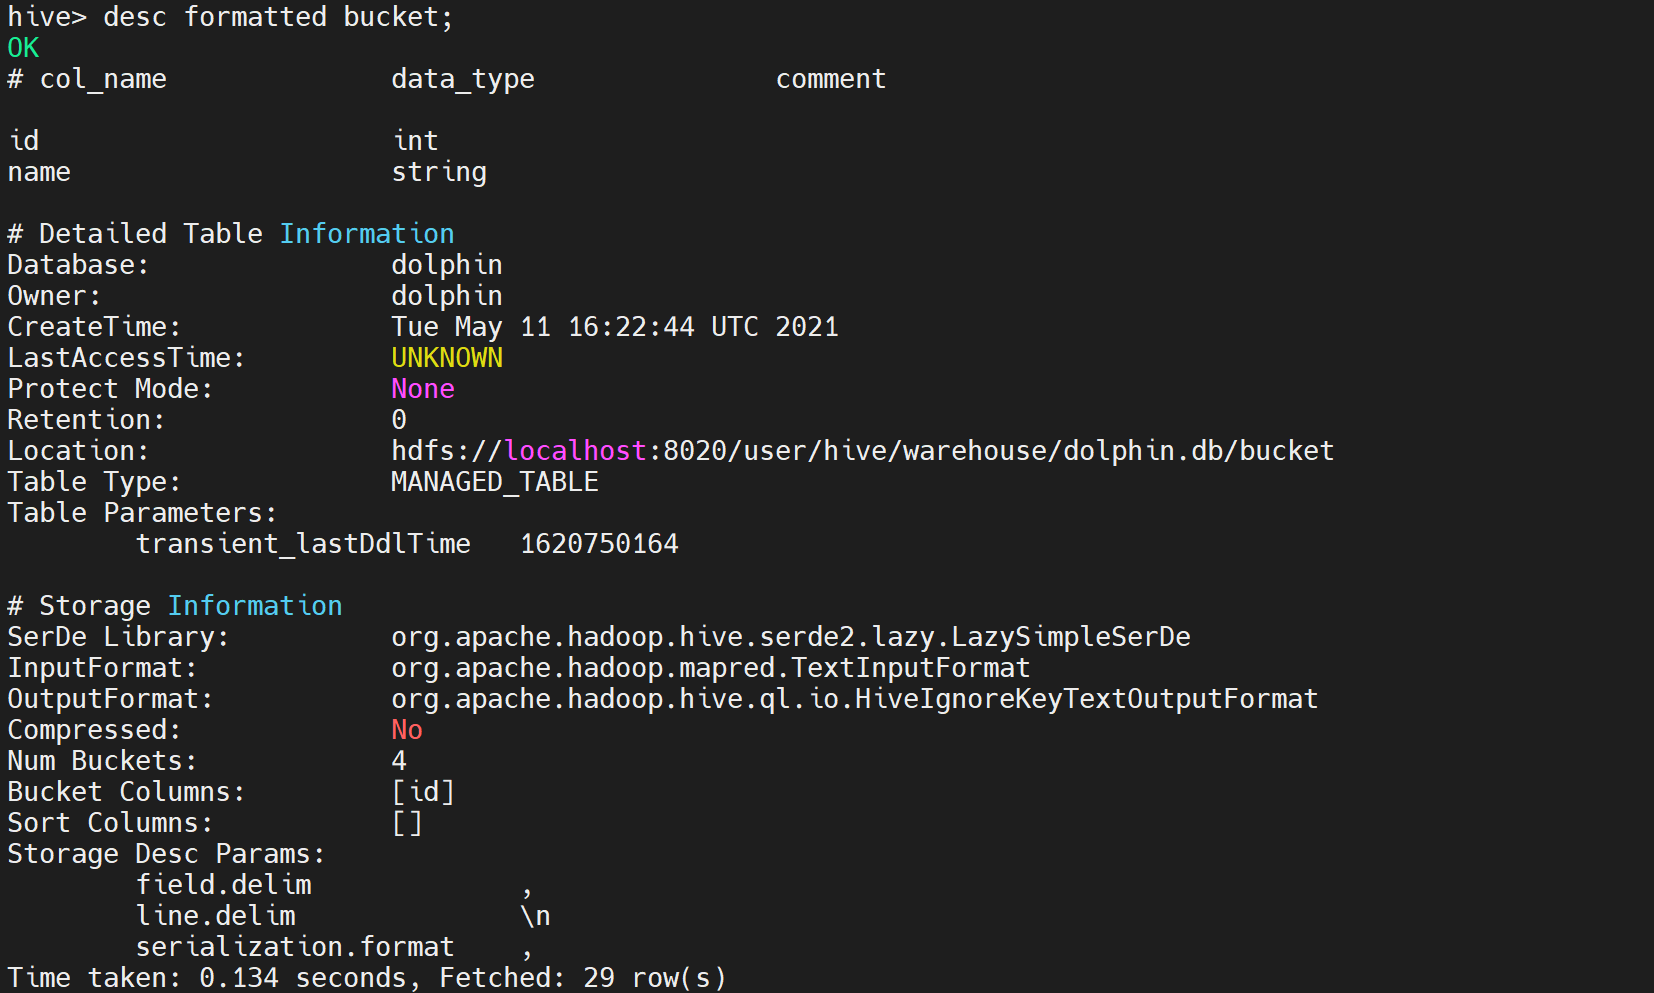The width and height of the screenshot is (1654, 993).
Task: Select the MANAGED_TABLE value
Action: (495, 482)
